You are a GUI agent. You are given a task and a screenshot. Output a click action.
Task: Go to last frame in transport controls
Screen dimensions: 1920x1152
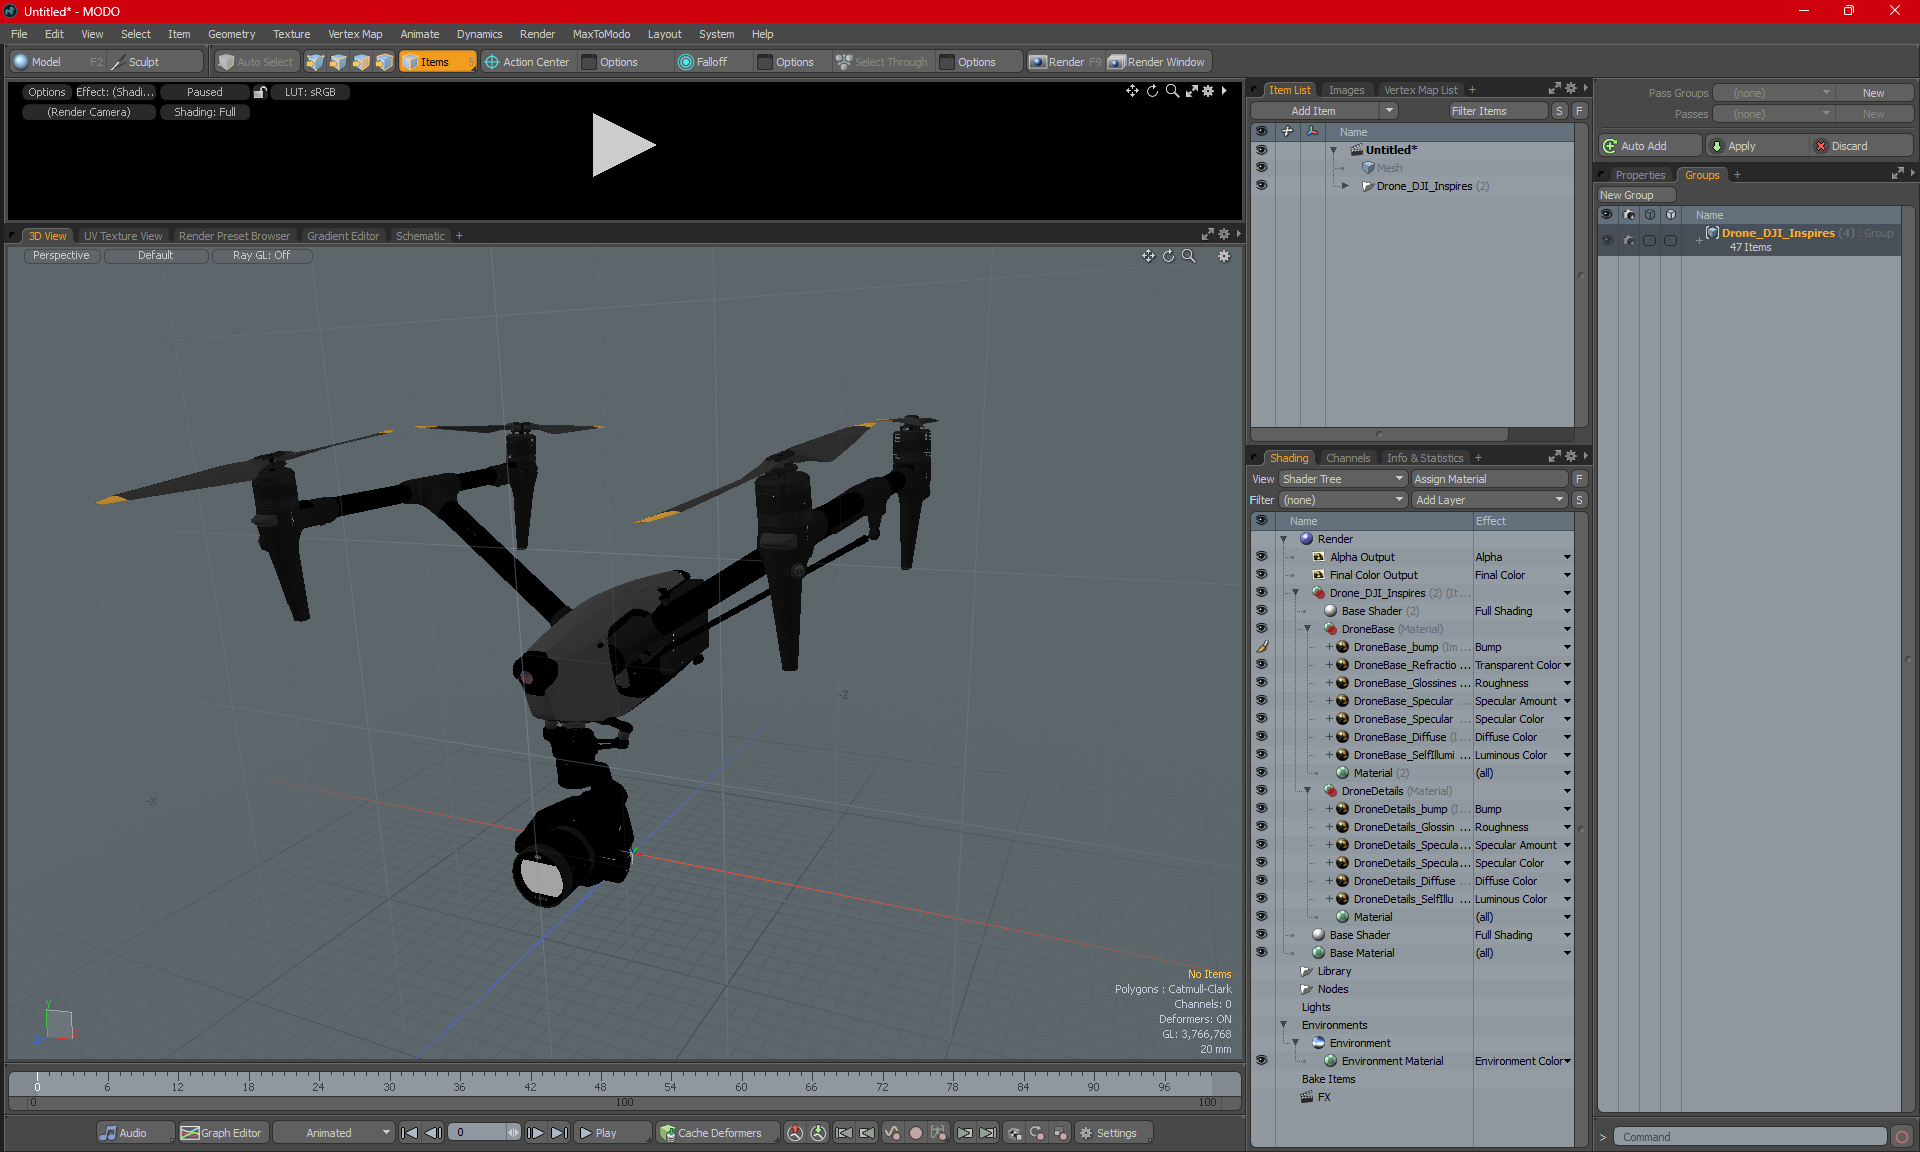[x=560, y=1133]
